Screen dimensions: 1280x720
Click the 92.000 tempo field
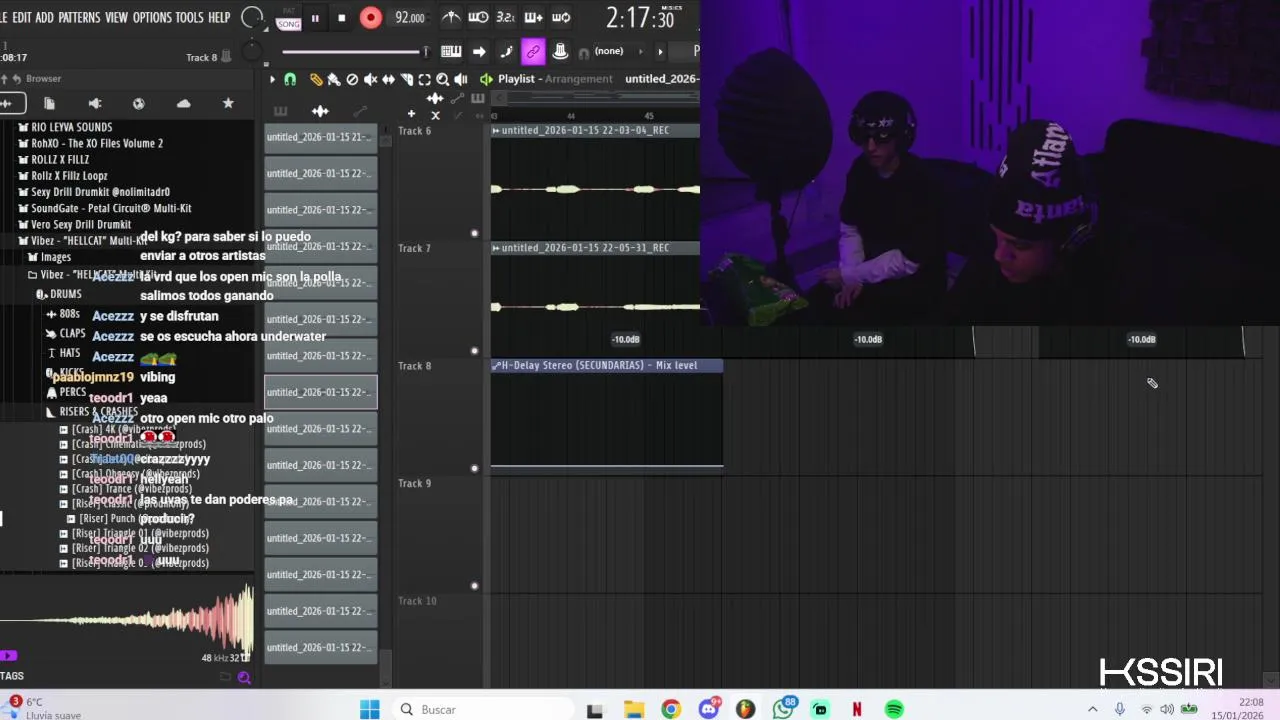tap(409, 18)
